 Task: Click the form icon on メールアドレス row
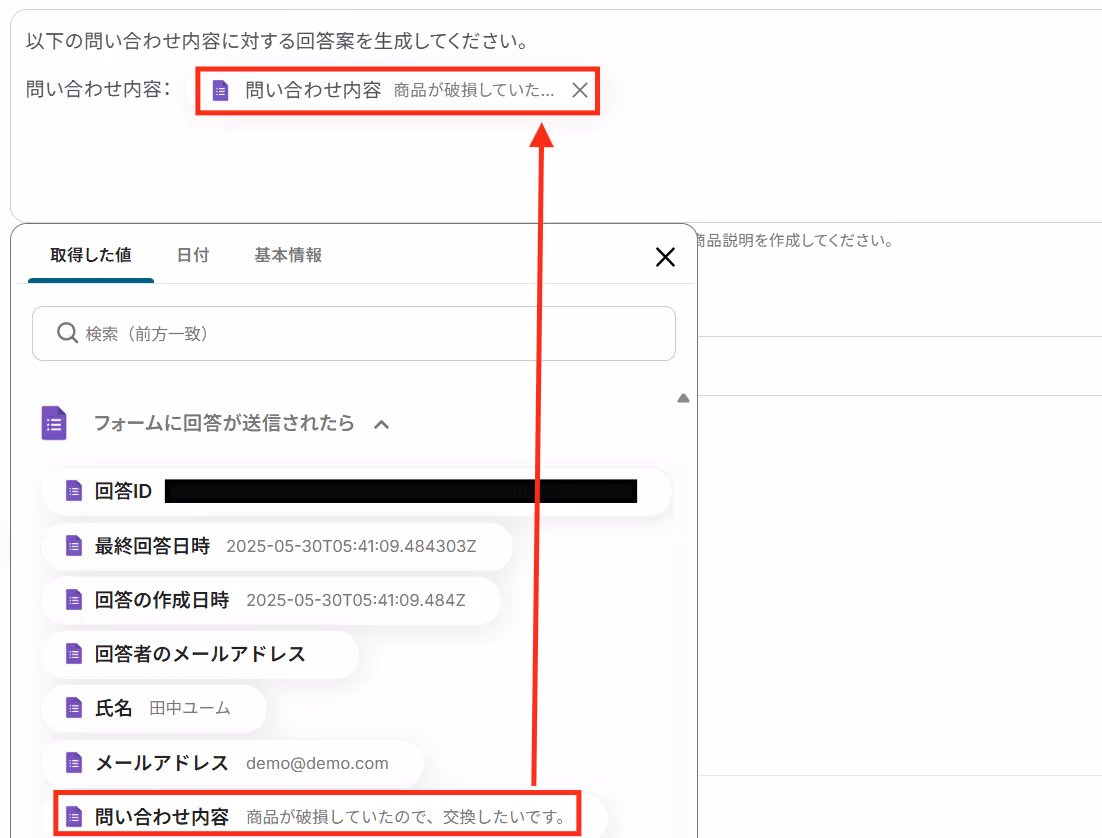coord(74,762)
